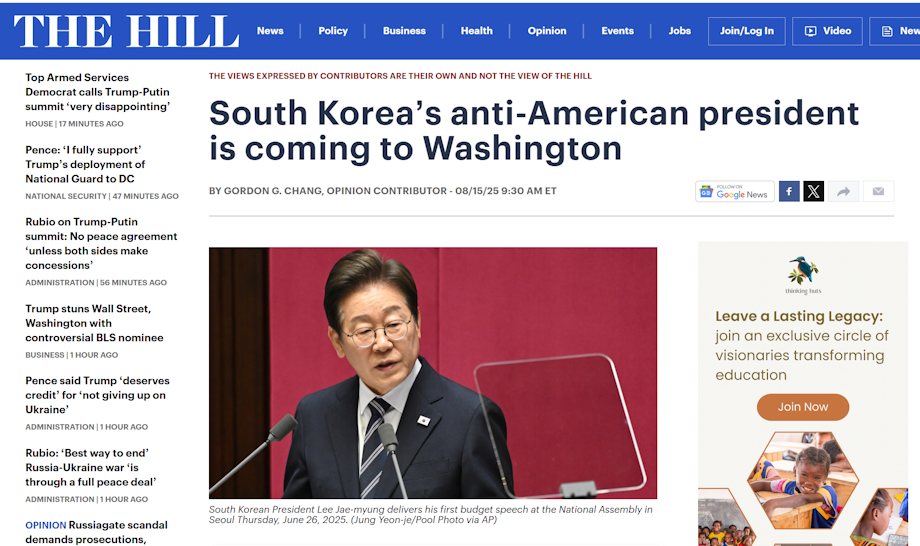Open the Opinion menu item
920x546 pixels.
coord(547,31)
